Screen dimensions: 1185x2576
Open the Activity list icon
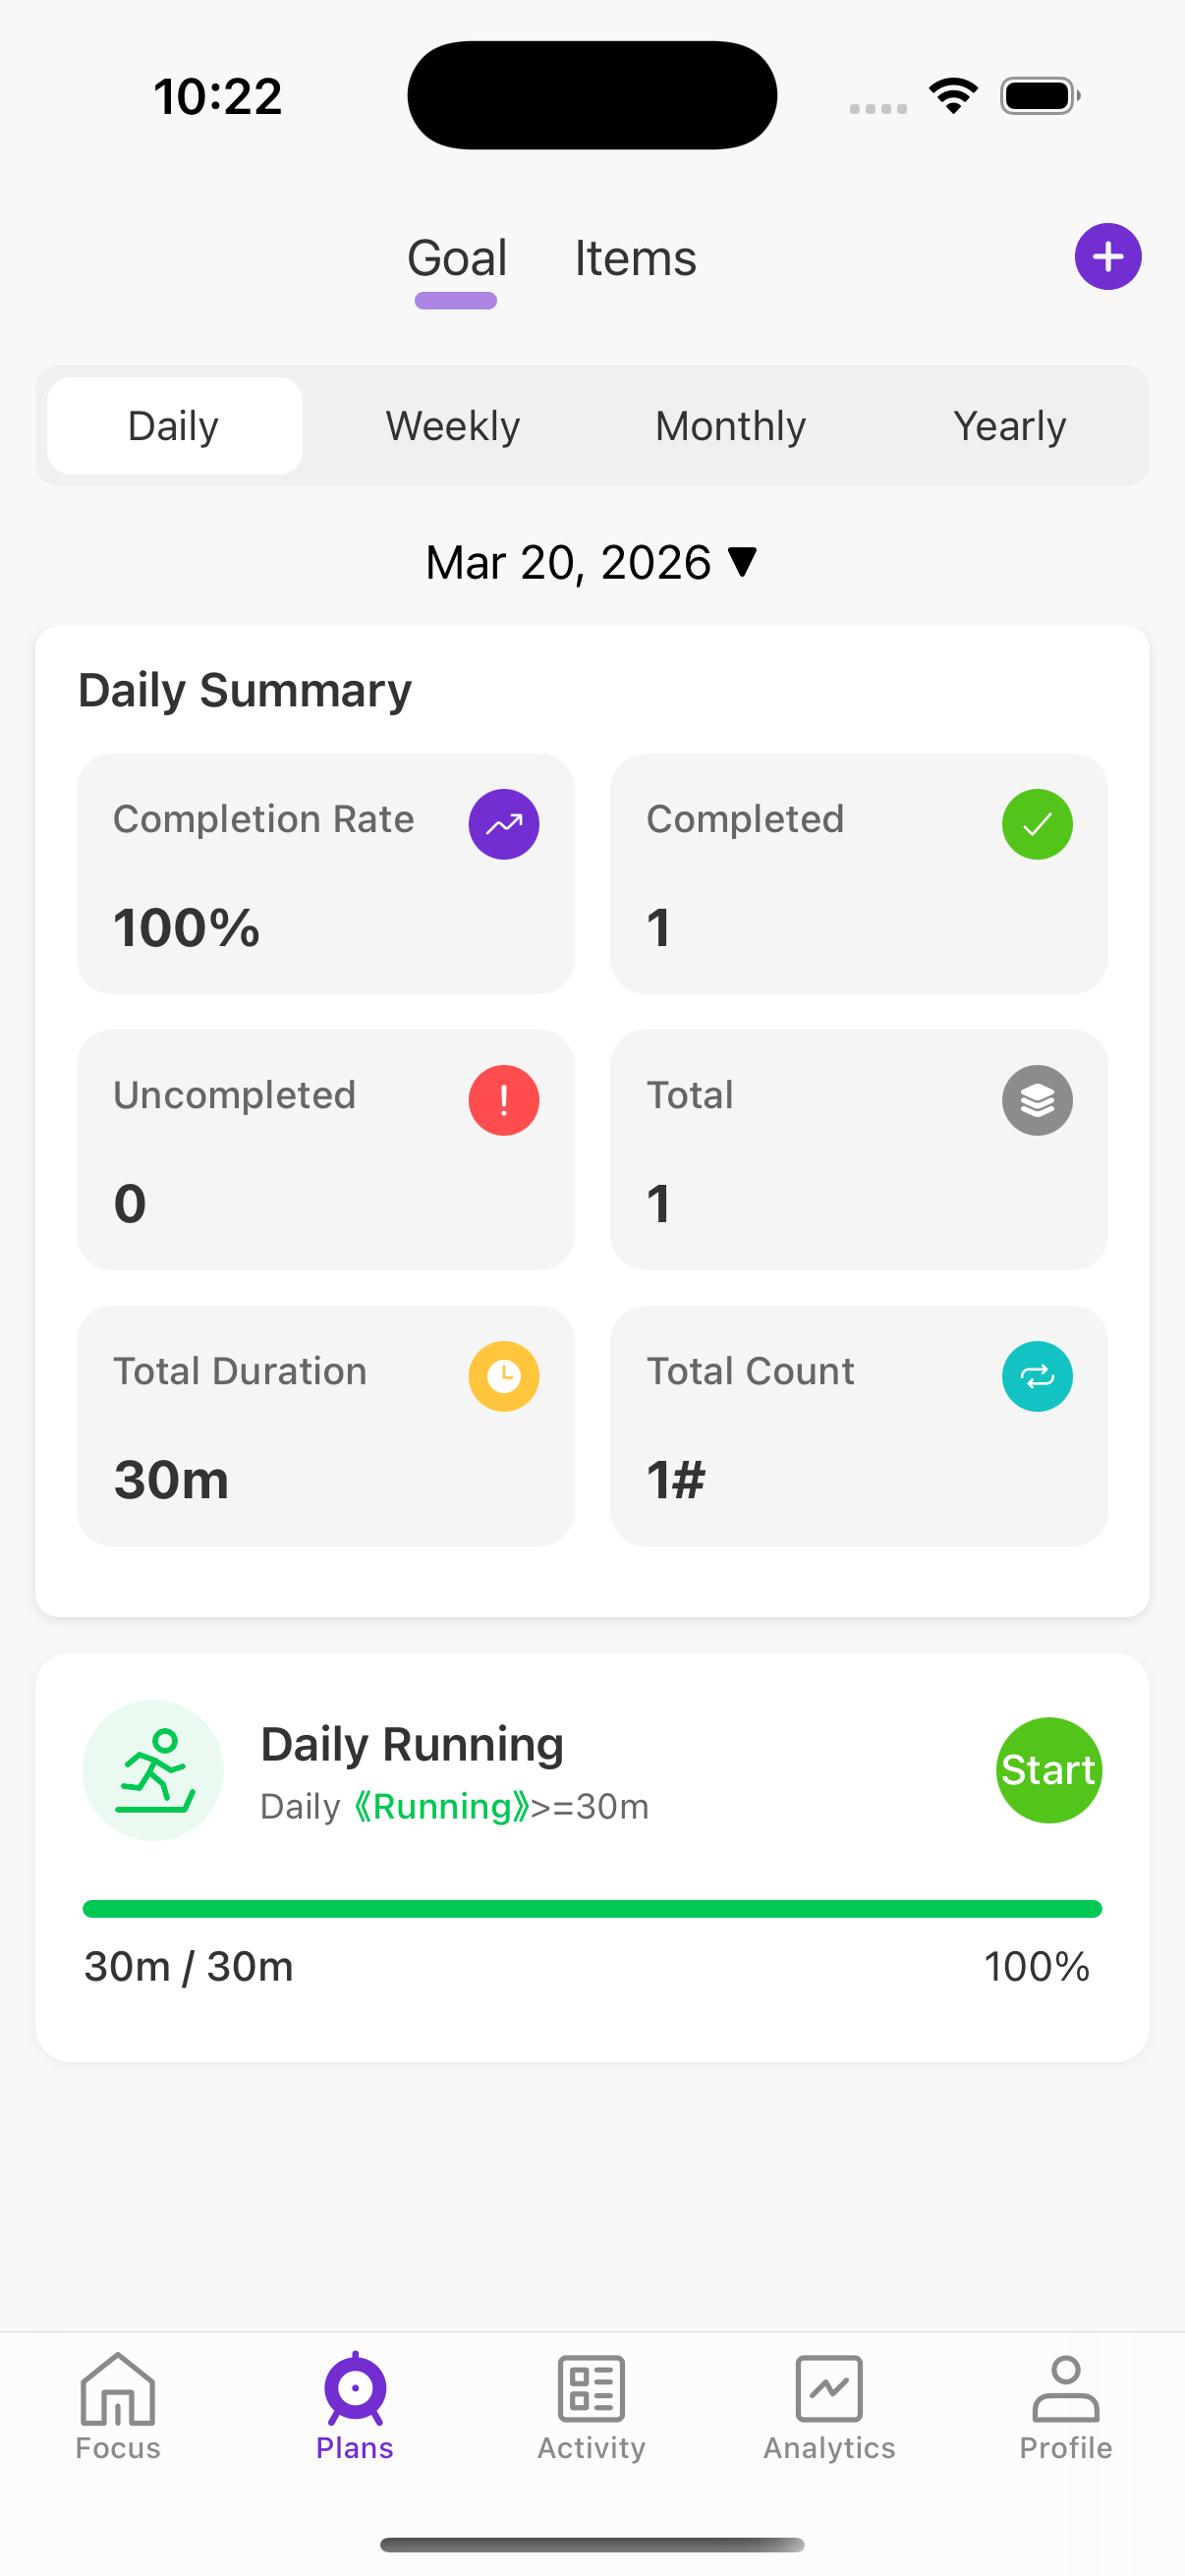pos(591,2388)
